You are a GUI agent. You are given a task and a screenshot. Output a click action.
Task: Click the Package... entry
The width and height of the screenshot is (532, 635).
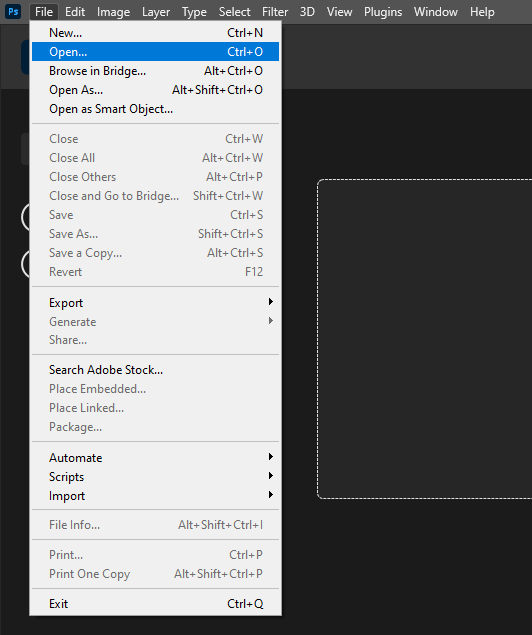(x=155, y=427)
